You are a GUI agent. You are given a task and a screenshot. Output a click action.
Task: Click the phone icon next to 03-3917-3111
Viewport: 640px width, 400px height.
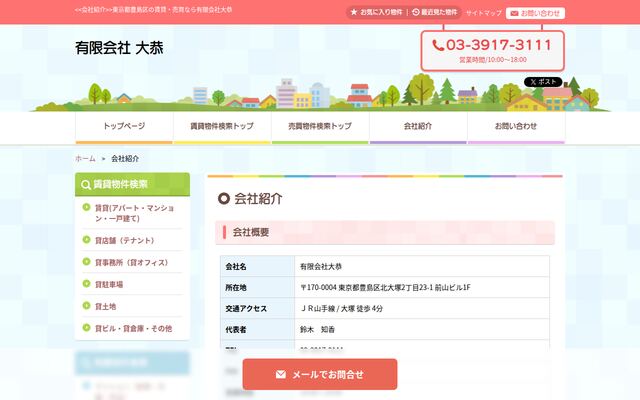438,45
